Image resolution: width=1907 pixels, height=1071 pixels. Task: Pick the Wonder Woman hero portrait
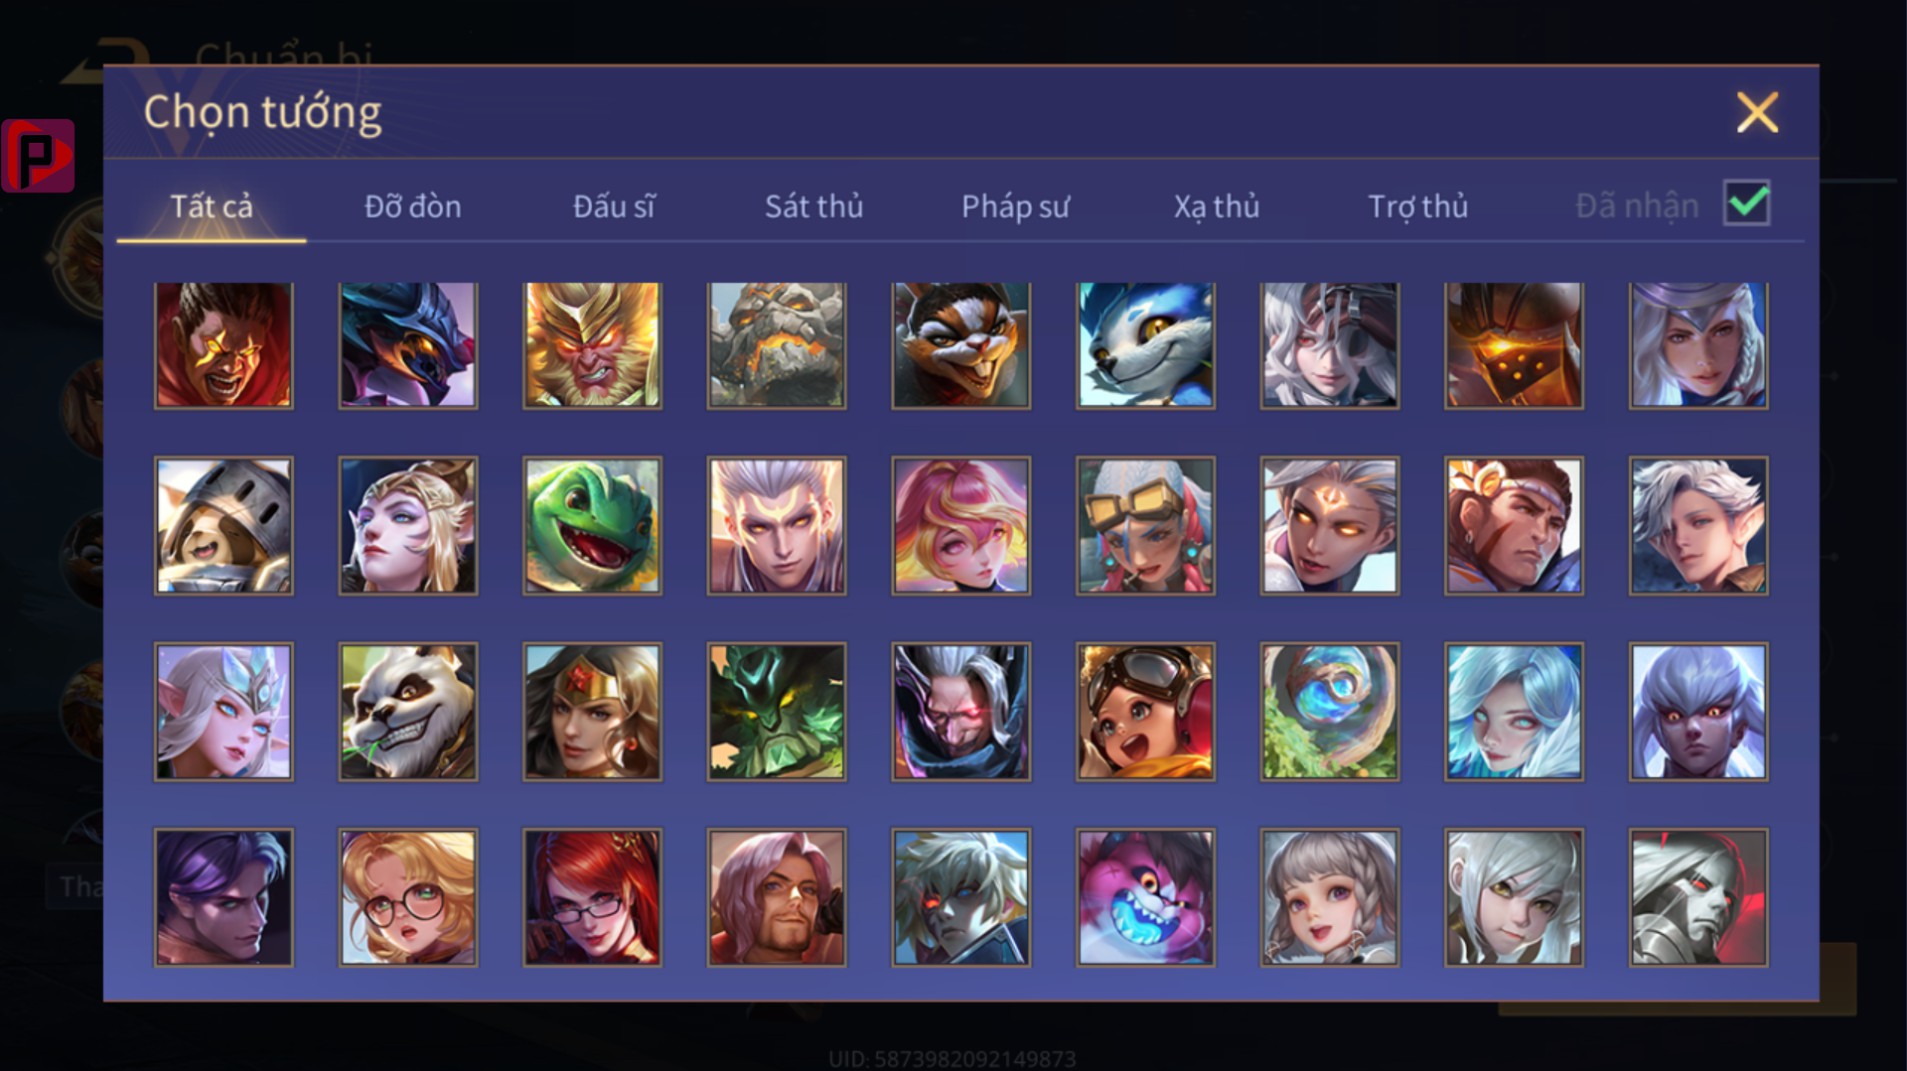pyautogui.click(x=592, y=712)
